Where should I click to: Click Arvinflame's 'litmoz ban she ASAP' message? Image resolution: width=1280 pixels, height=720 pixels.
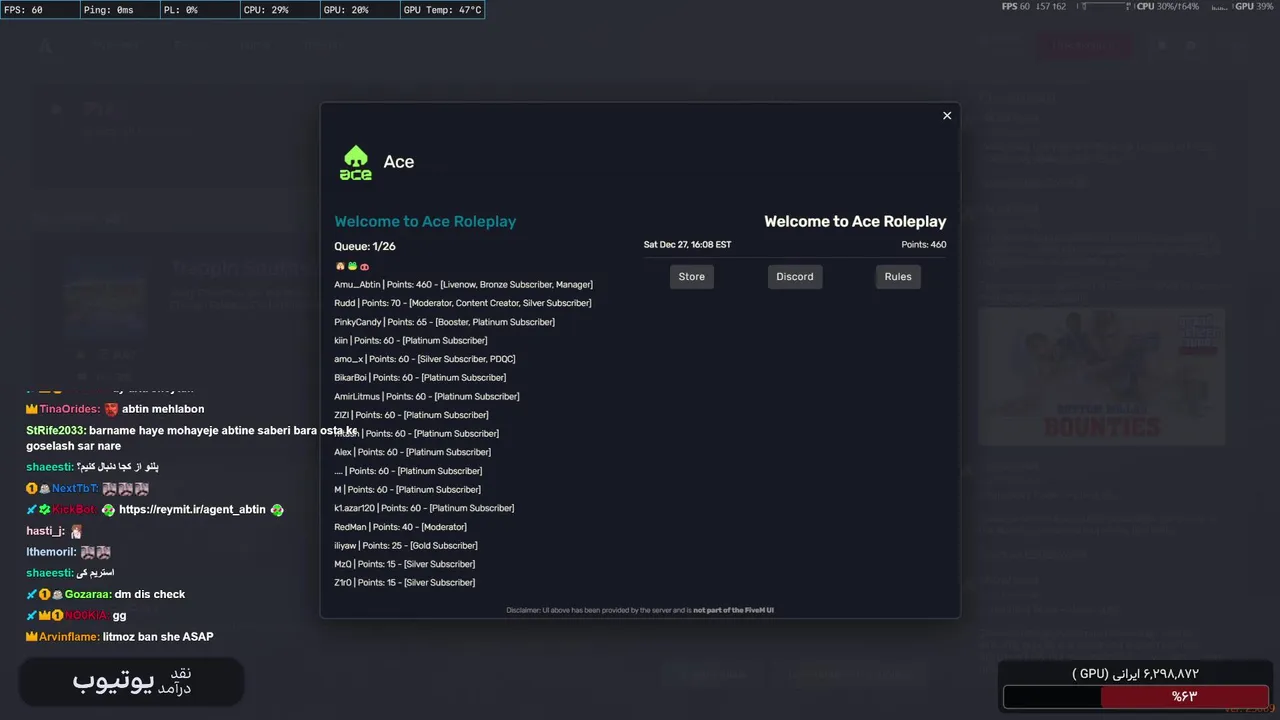[x=120, y=637]
